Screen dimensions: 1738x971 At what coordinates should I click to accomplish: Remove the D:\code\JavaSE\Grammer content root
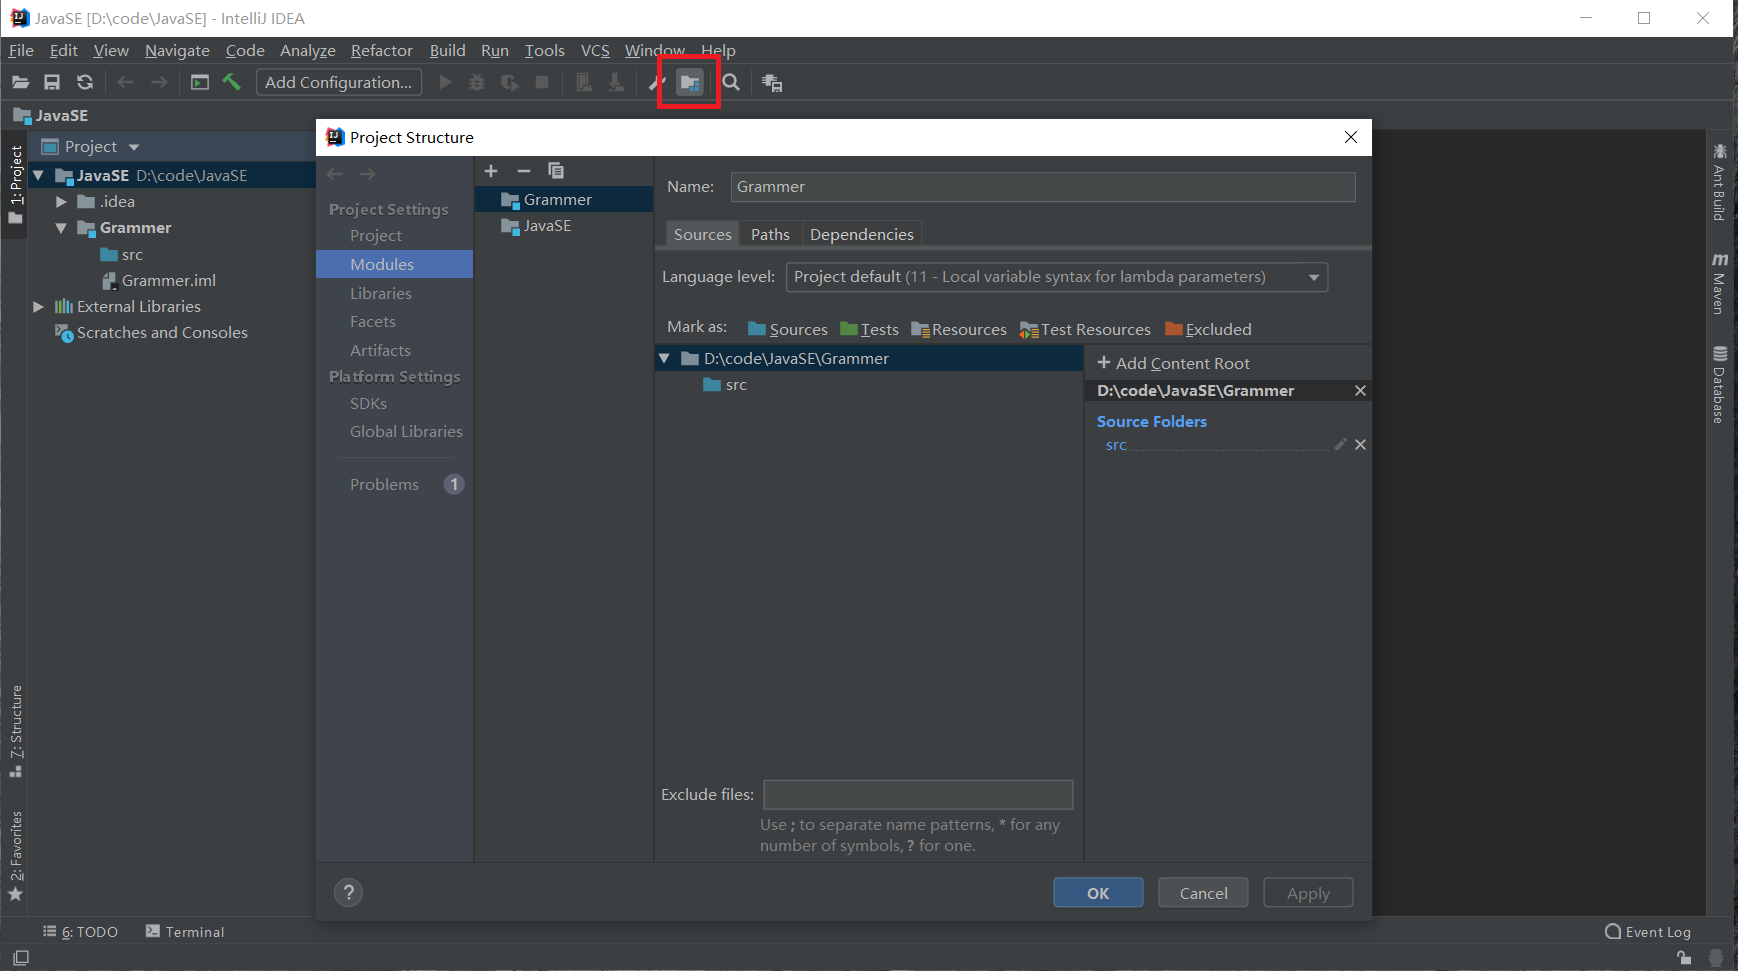(1360, 391)
